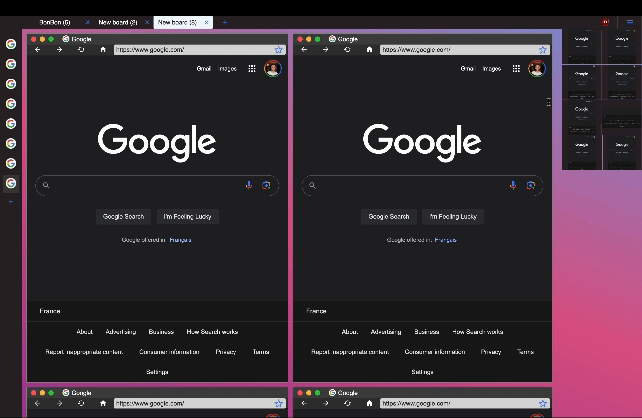Click Advertising link in top-left window footer
The height and width of the screenshot is (418, 642).
coord(120,332)
